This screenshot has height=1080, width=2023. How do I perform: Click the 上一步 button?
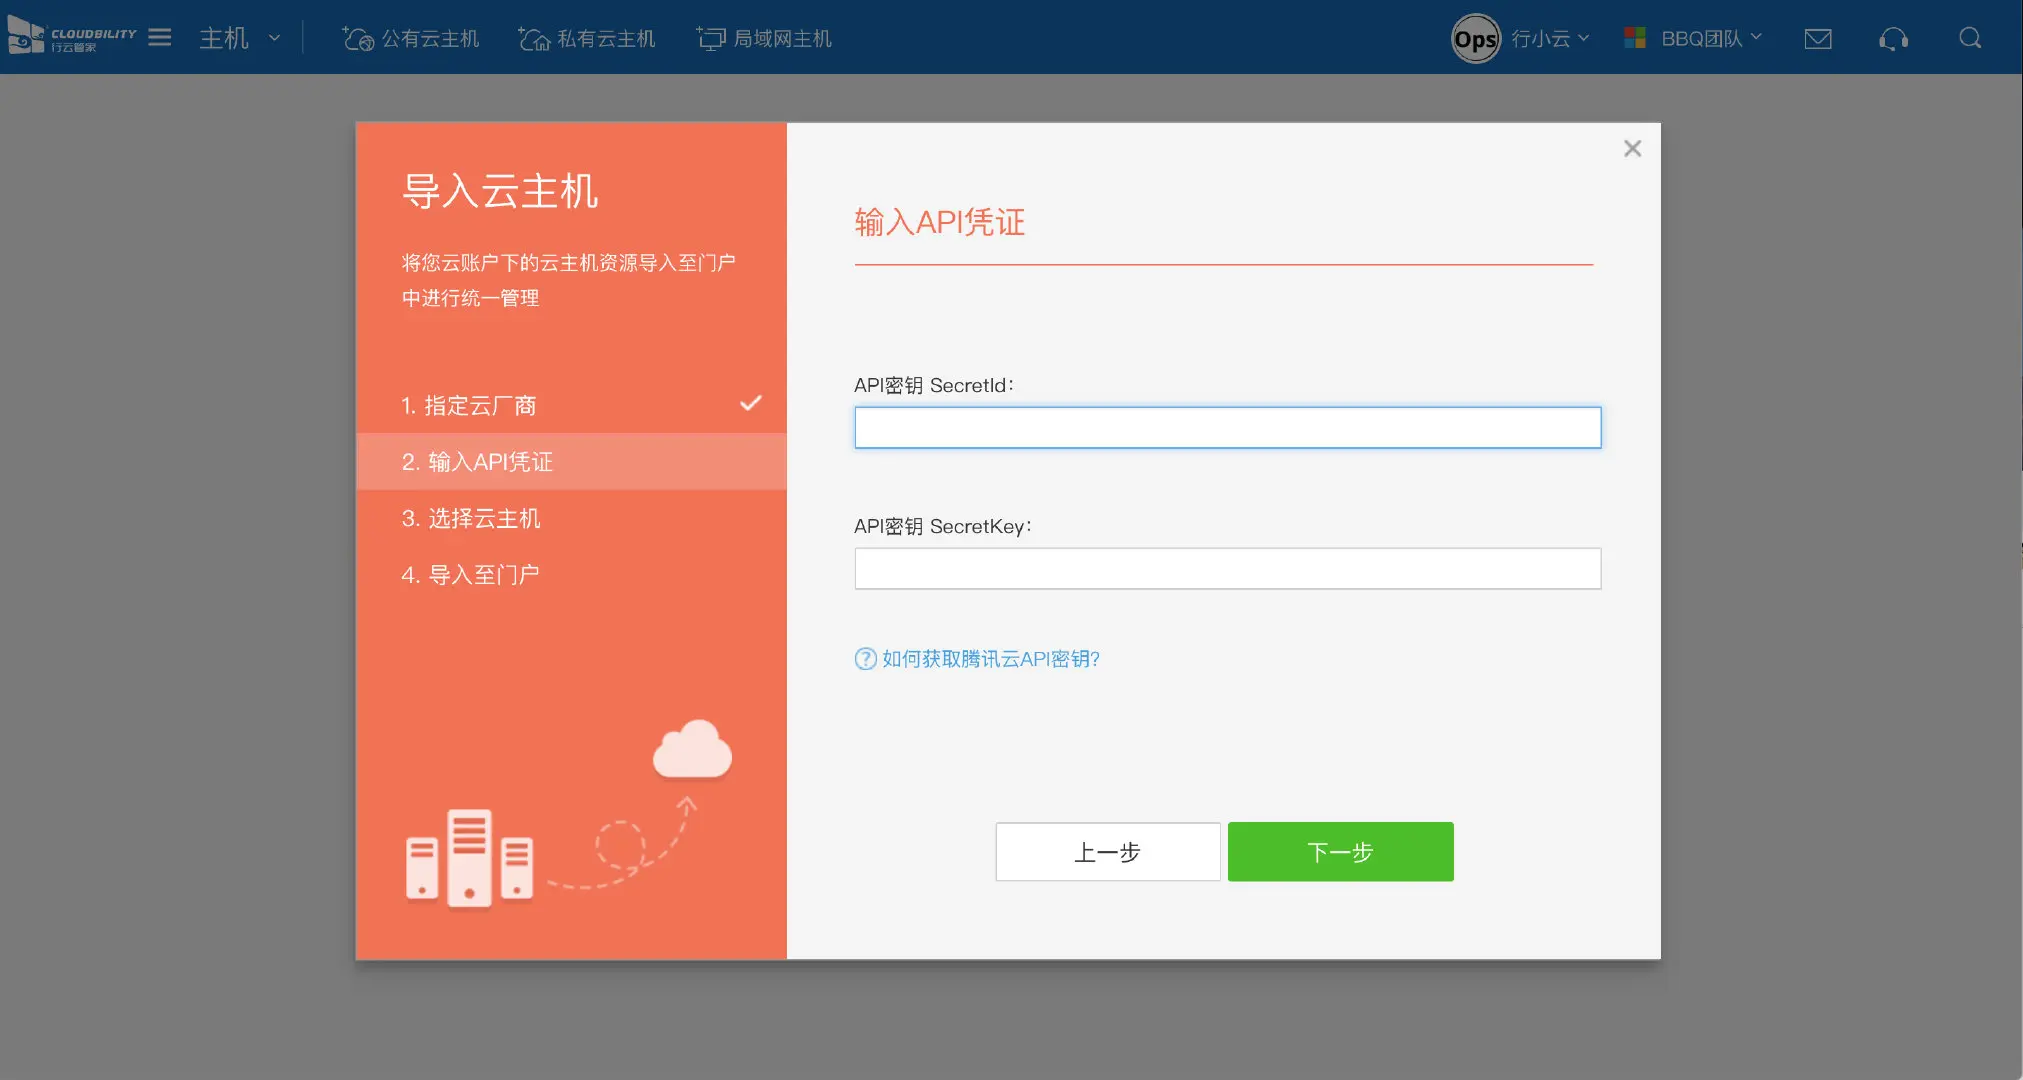click(x=1107, y=852)
